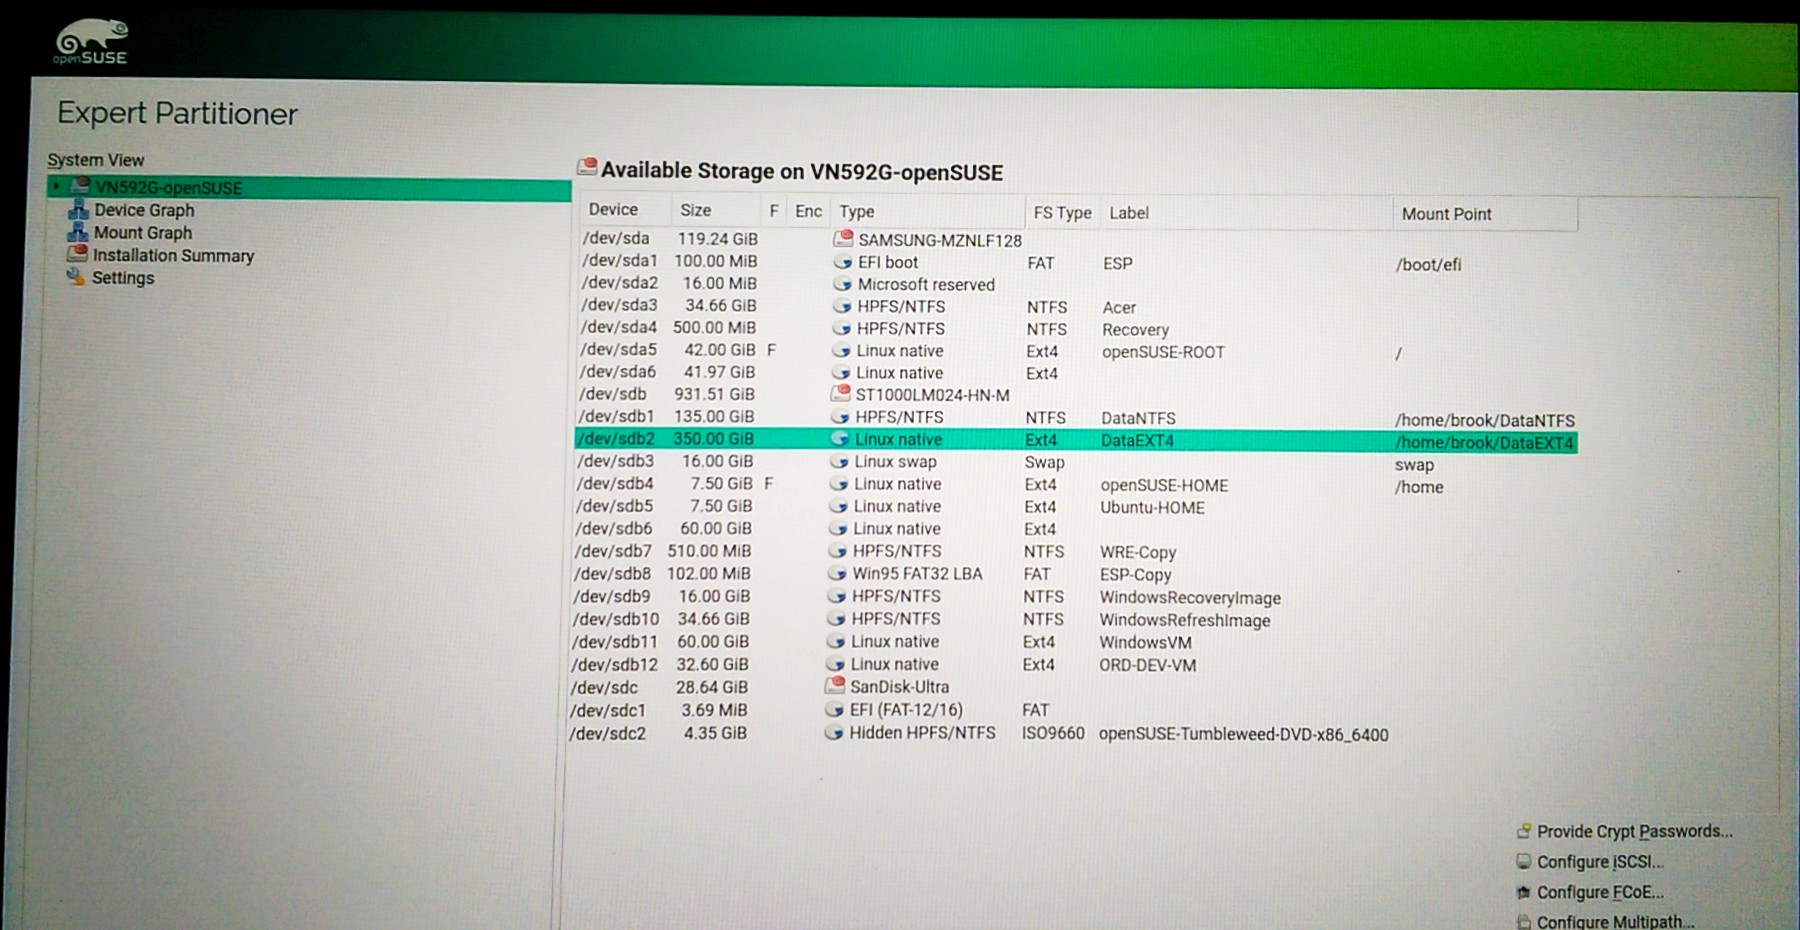Click the Win95 FAT32 LBA partition icon
1800x930 pixels.
click(837, 574)
